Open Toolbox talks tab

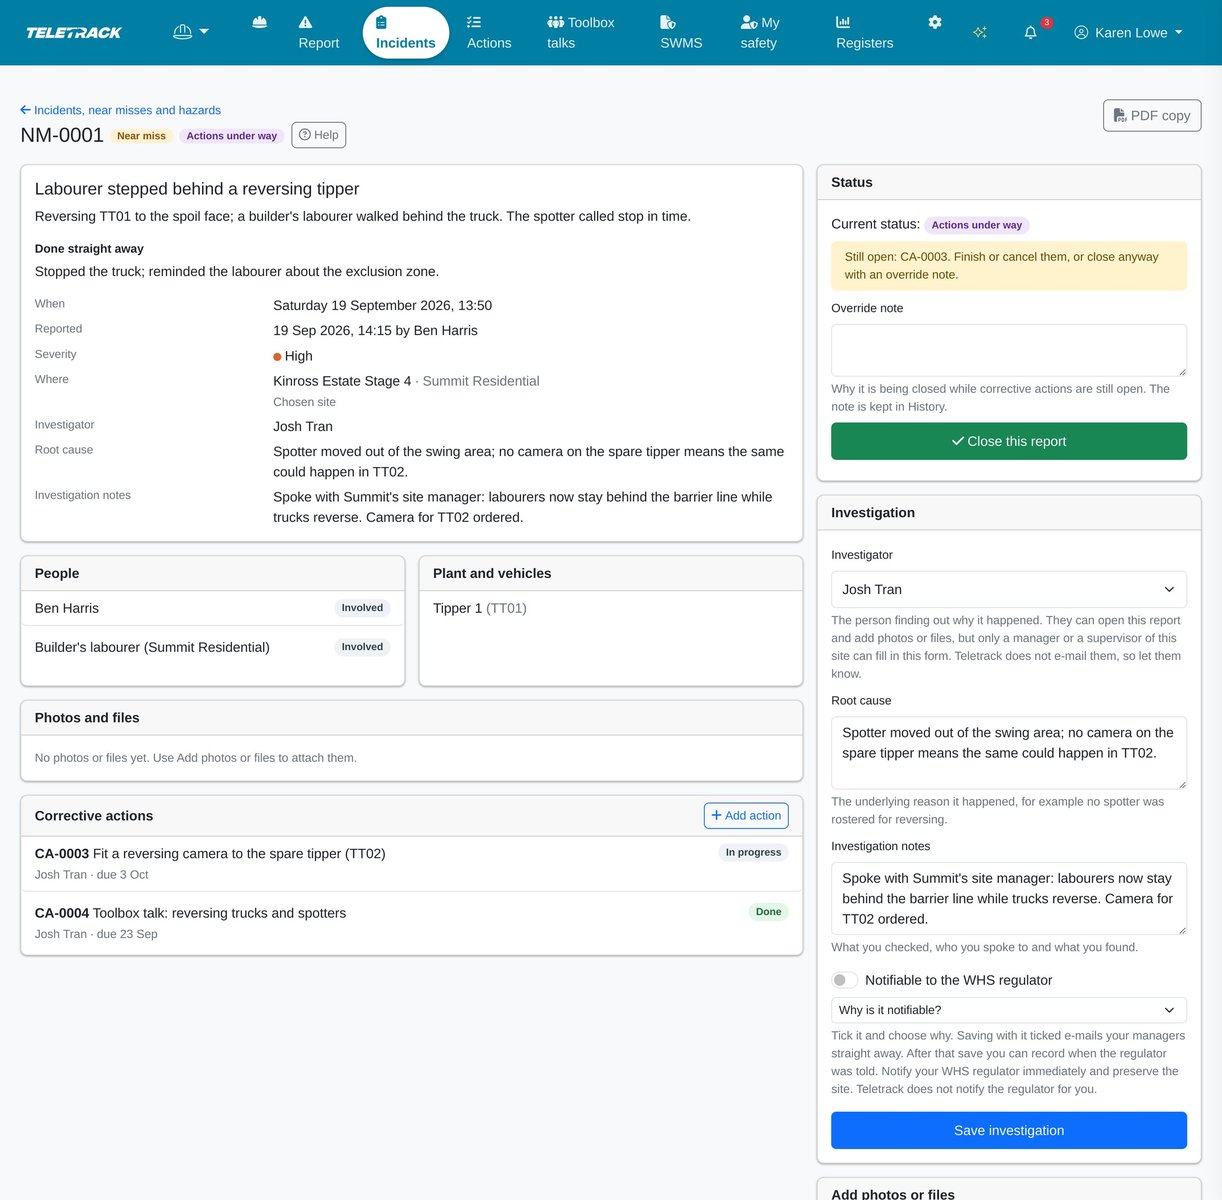(x=580, y=33)
